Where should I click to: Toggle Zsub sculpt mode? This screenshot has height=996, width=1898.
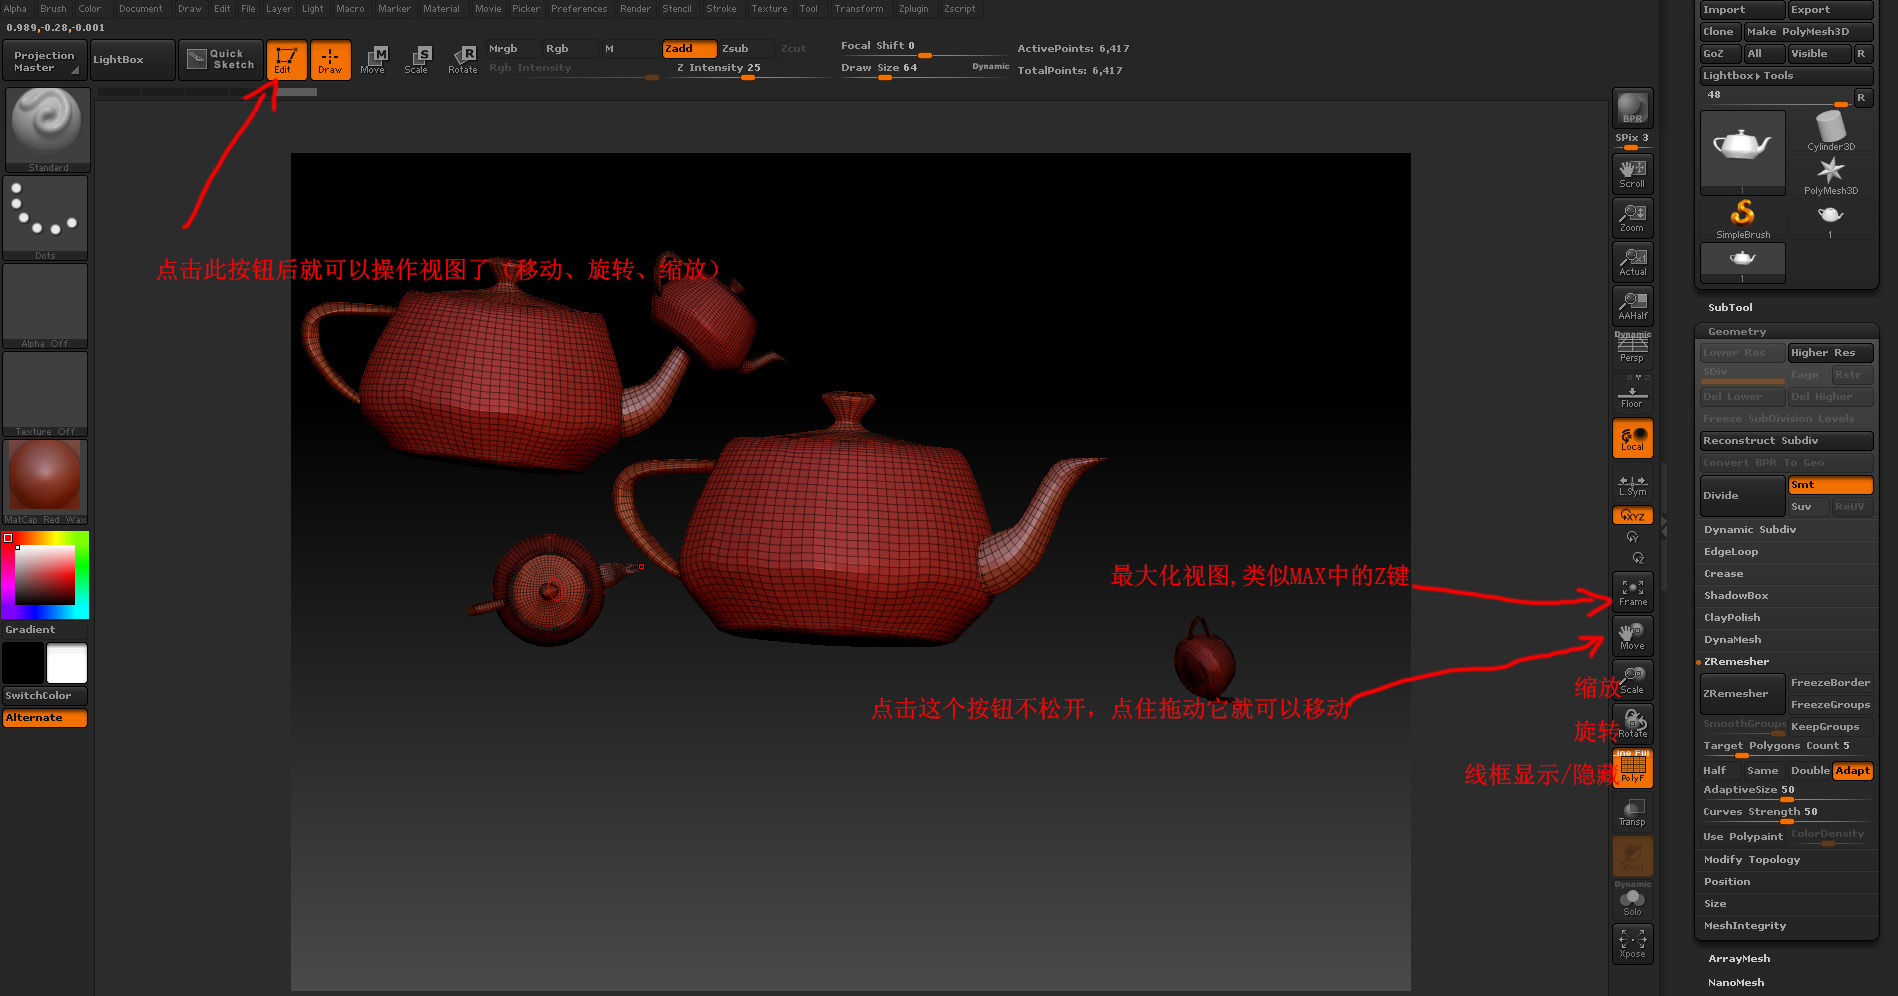tap(747, 49)
